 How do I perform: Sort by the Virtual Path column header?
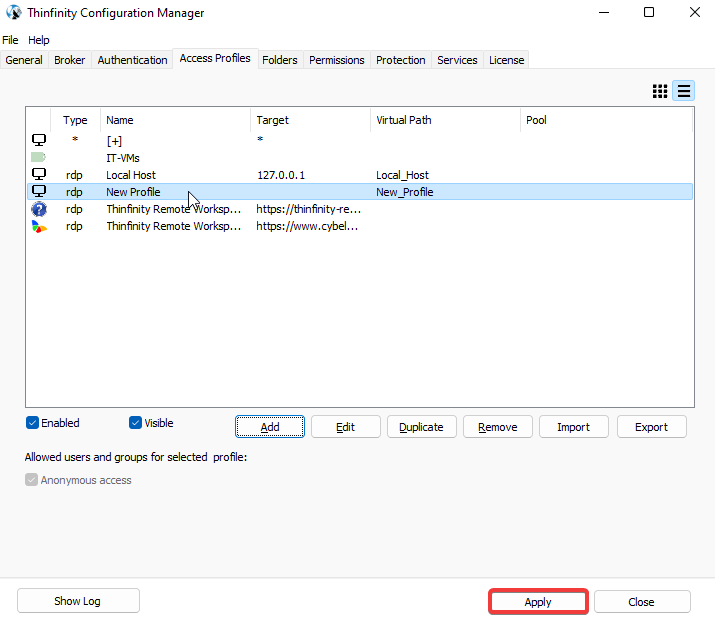(445, 120)
